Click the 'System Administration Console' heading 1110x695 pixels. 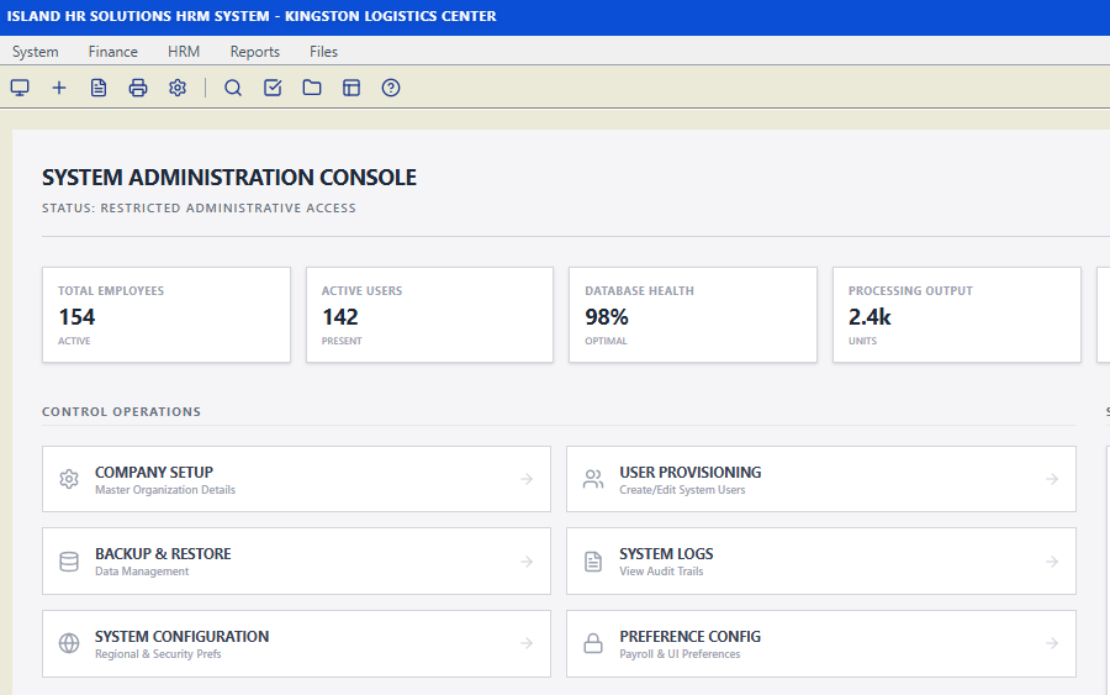229,177
